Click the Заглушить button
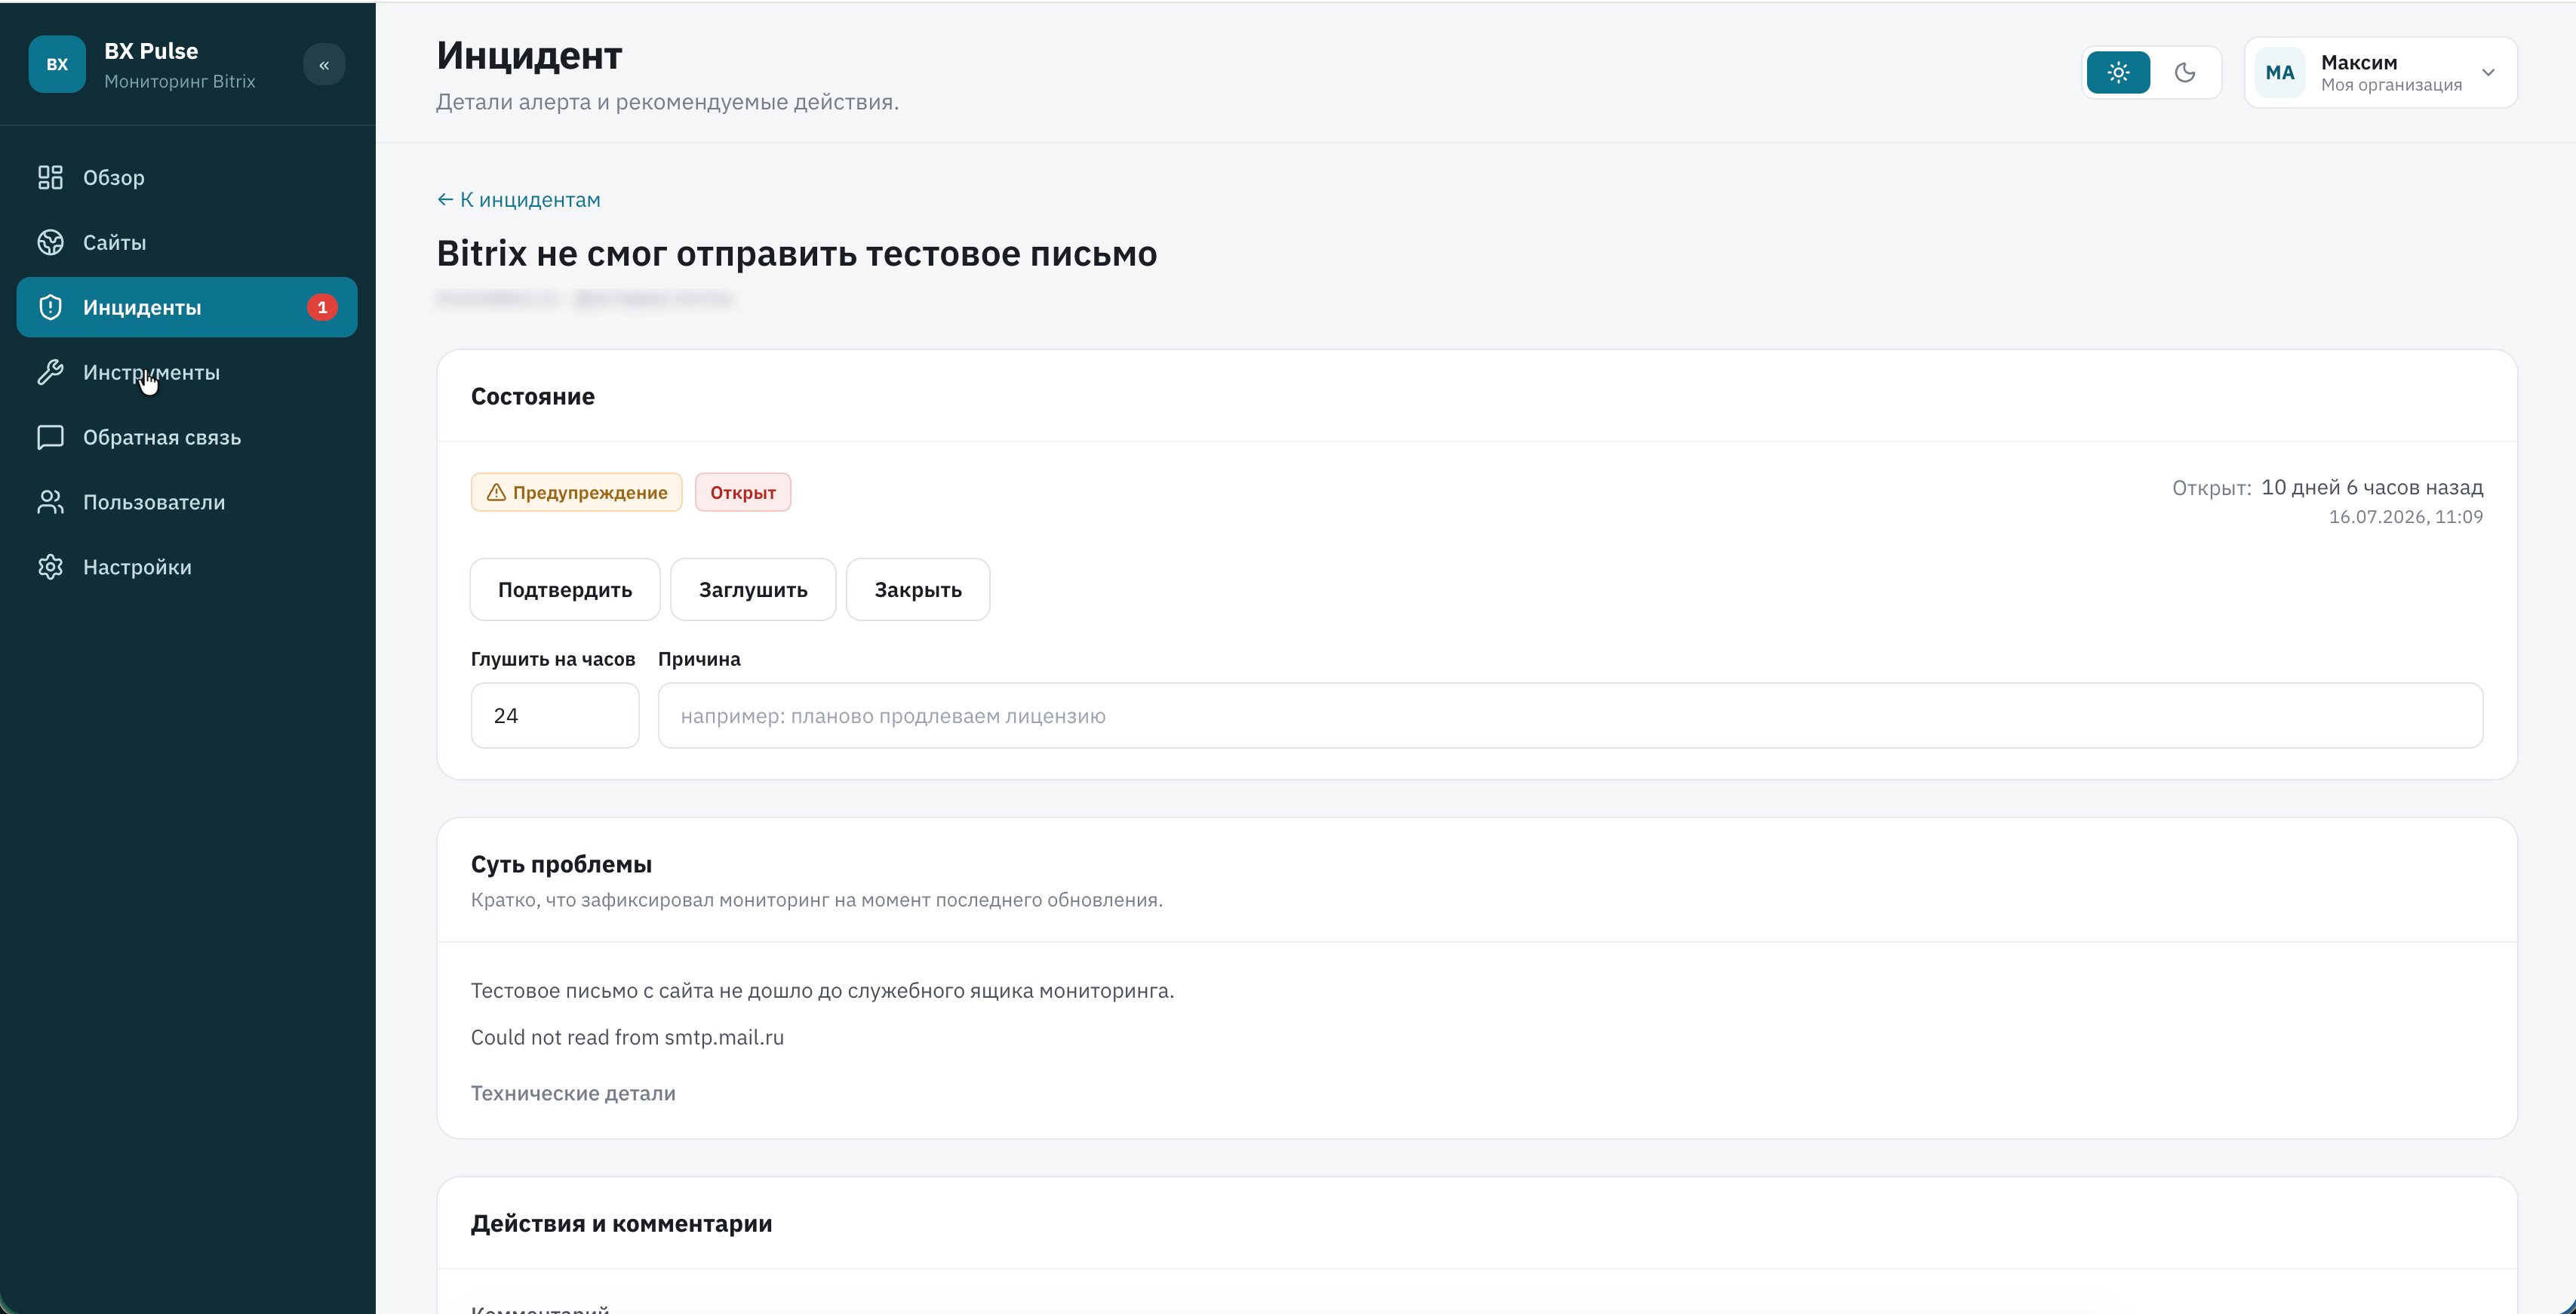The height and width of the screenshot is (1314, 2576). click(753, 589)
